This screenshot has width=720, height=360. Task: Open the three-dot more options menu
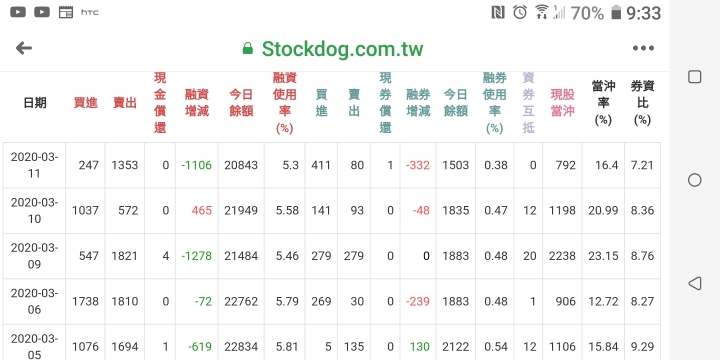click(x=643, y=48)
